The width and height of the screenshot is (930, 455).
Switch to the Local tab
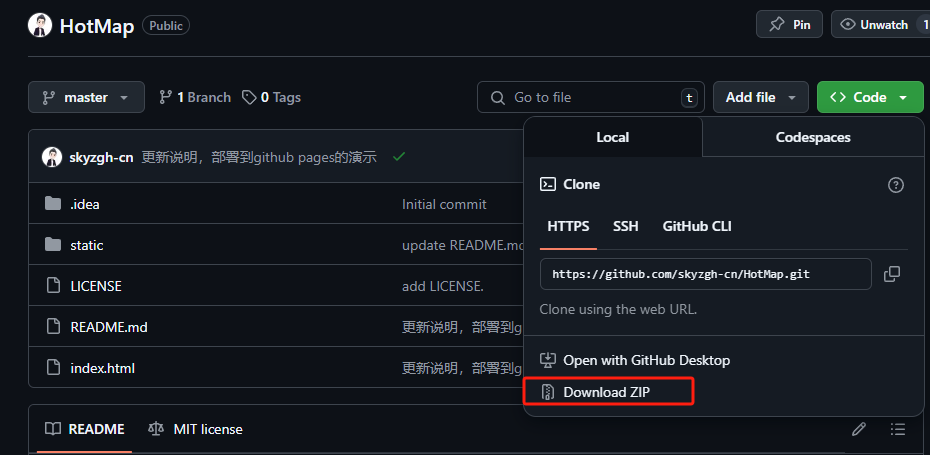613,137
